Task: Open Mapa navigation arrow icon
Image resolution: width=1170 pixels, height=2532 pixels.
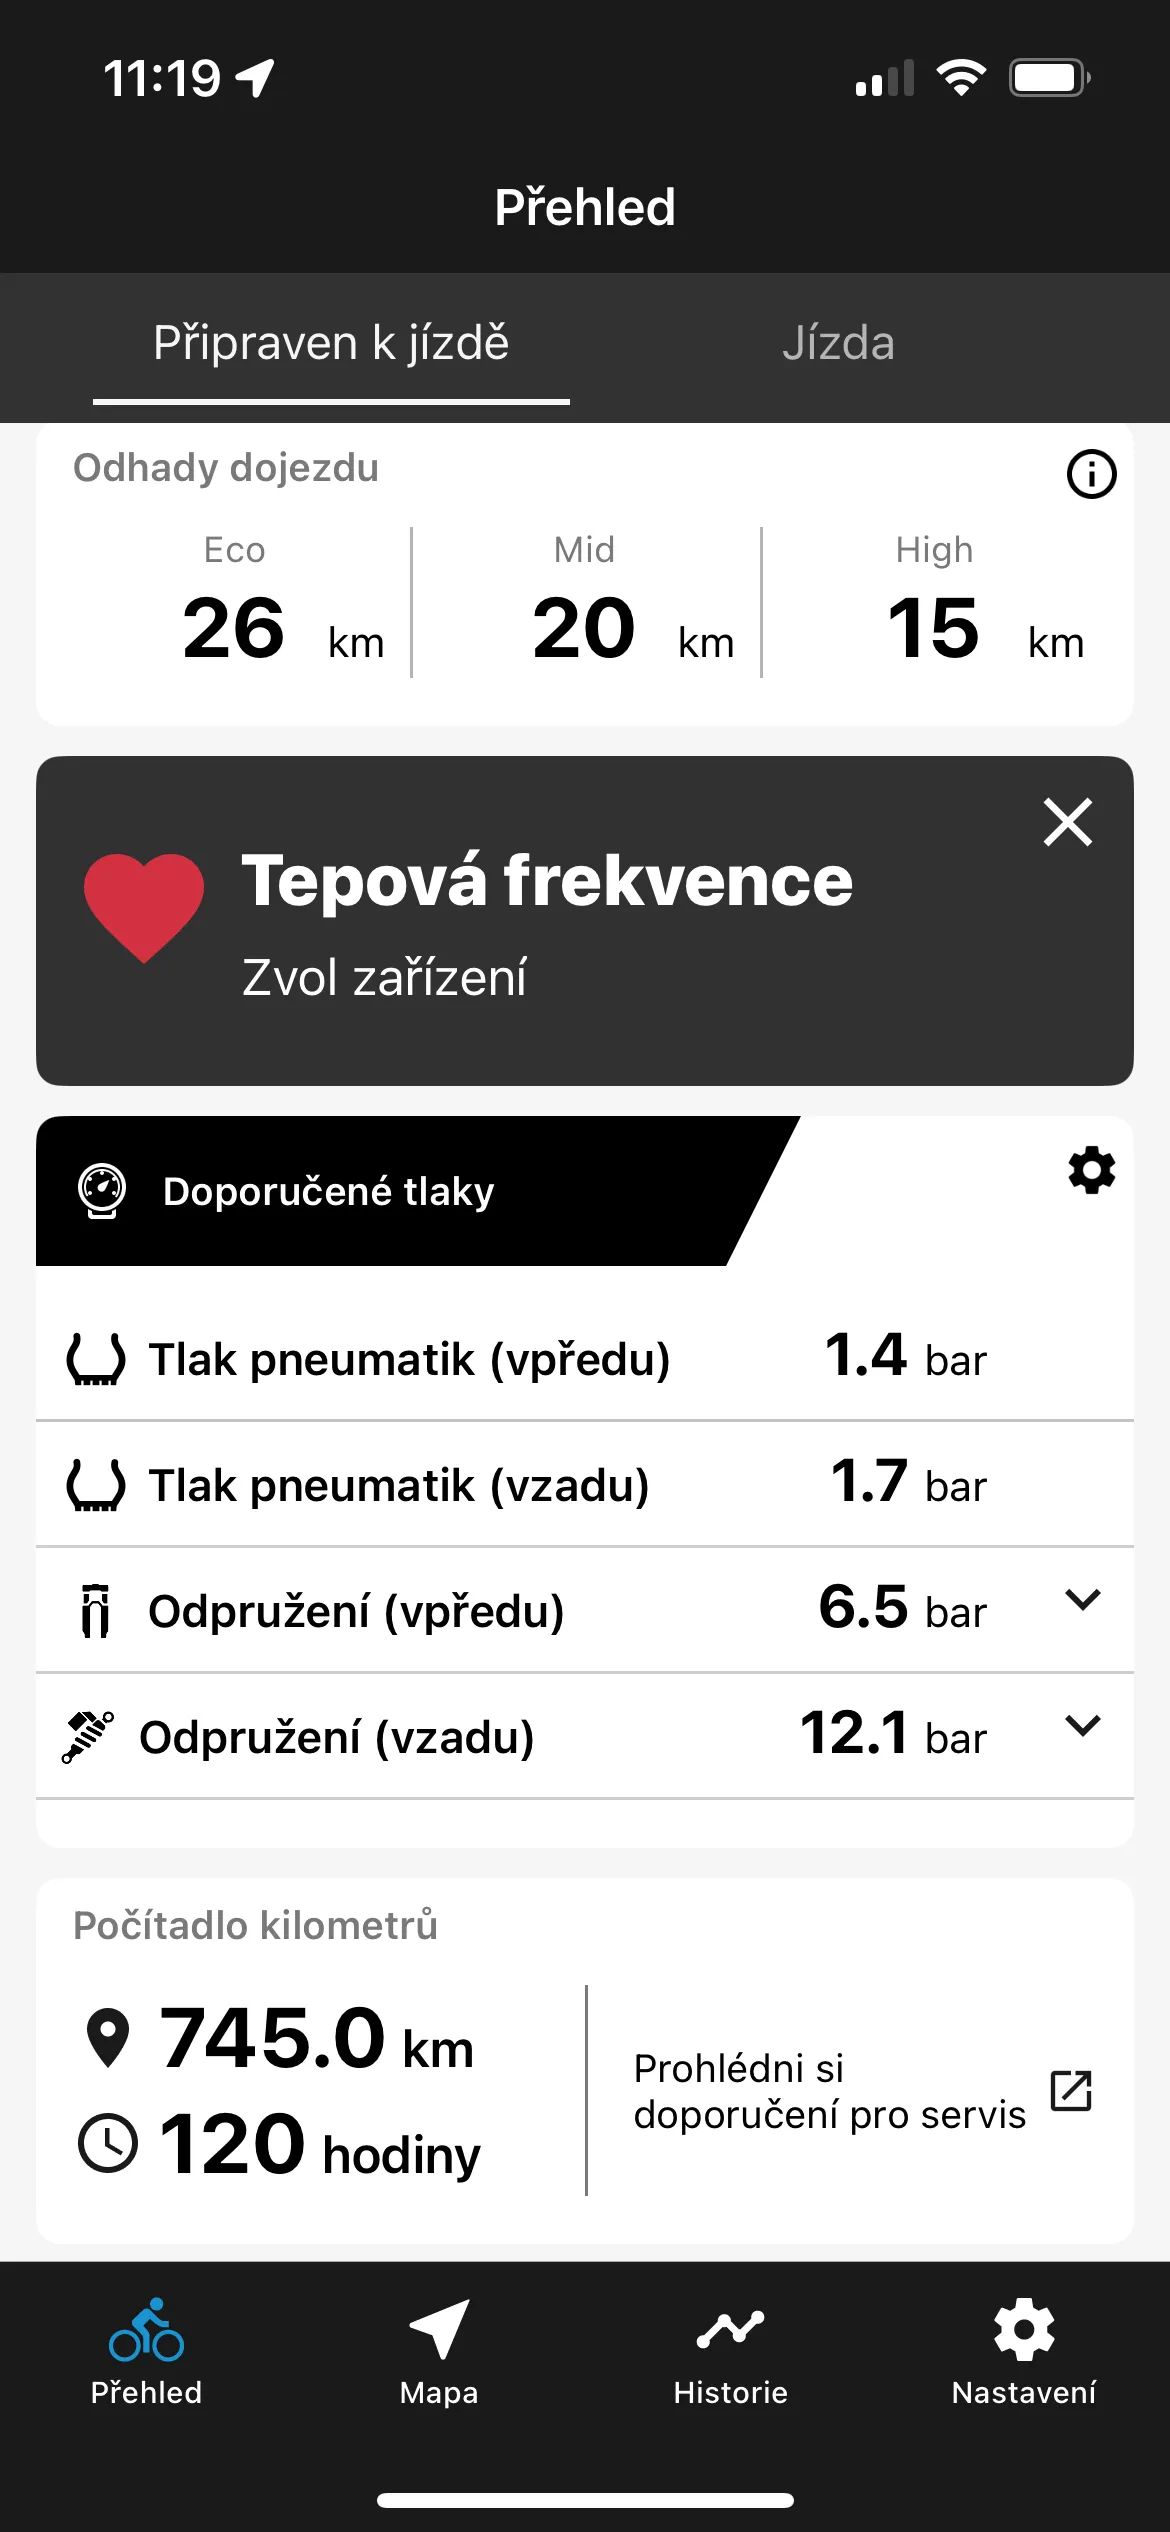Action: 439,2330
